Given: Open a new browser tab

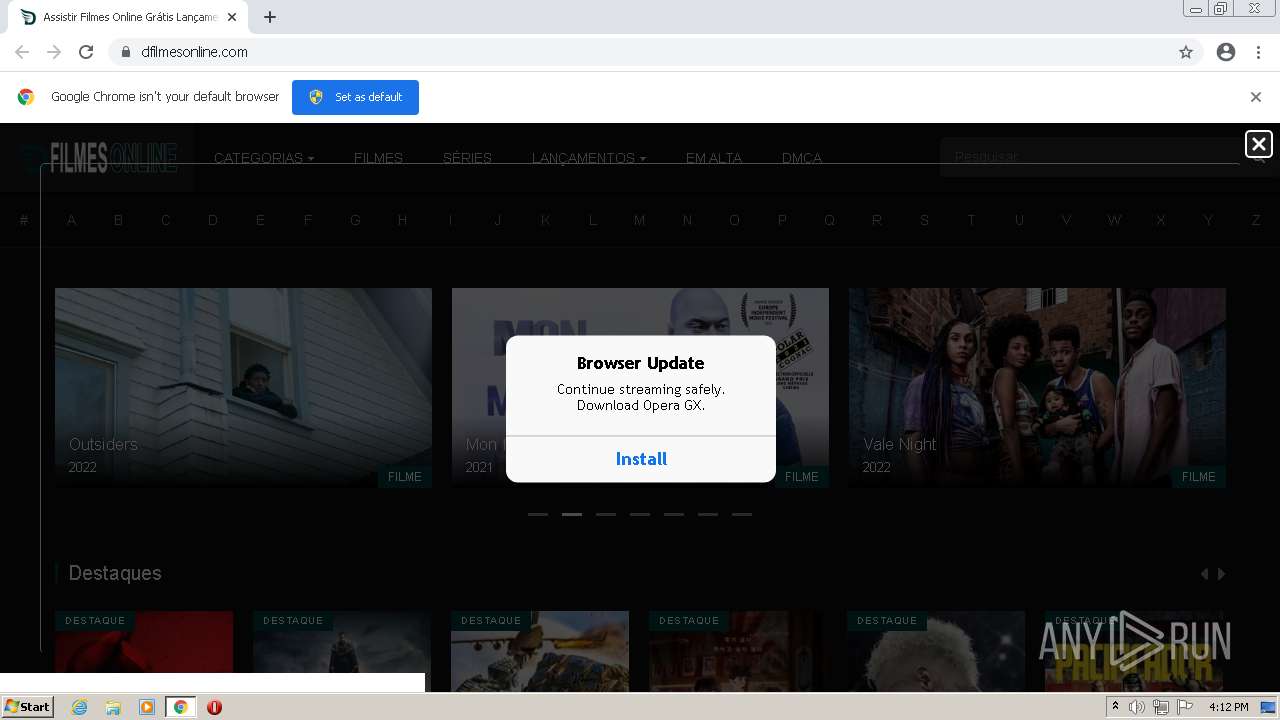Looking at the screenshot, I should [x=270, y=17].
